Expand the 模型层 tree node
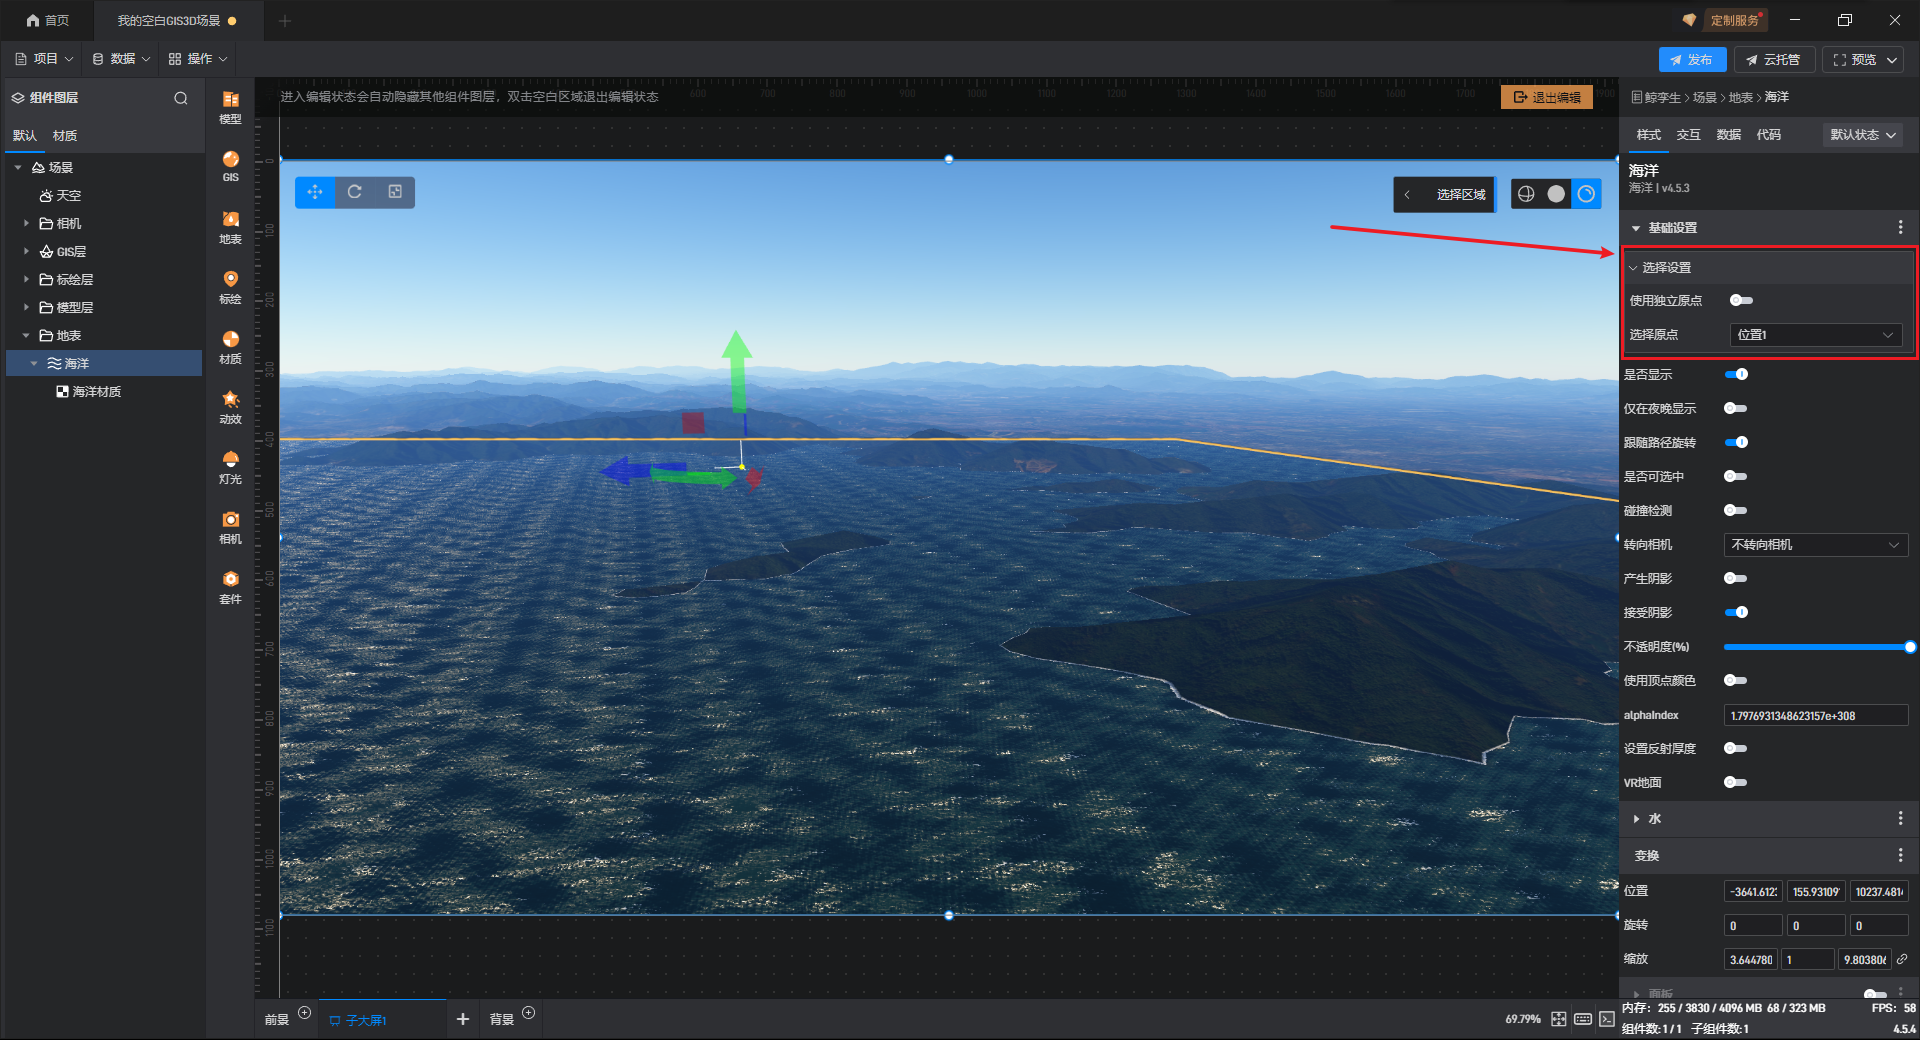 pos(26,308)
